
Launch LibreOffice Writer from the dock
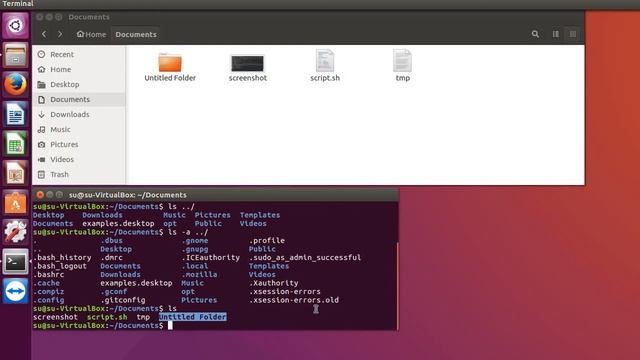16,114
